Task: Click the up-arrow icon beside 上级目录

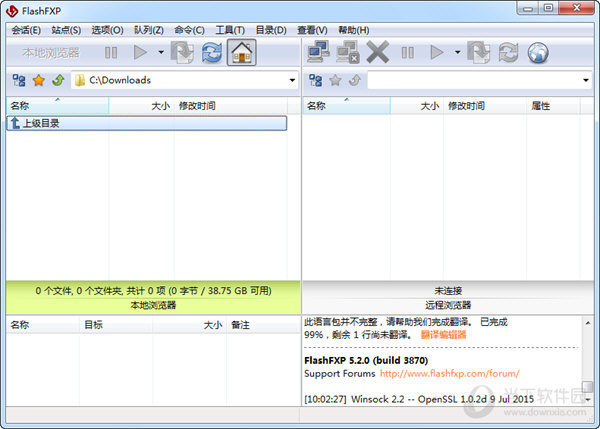Action: [x=15, y=123]
